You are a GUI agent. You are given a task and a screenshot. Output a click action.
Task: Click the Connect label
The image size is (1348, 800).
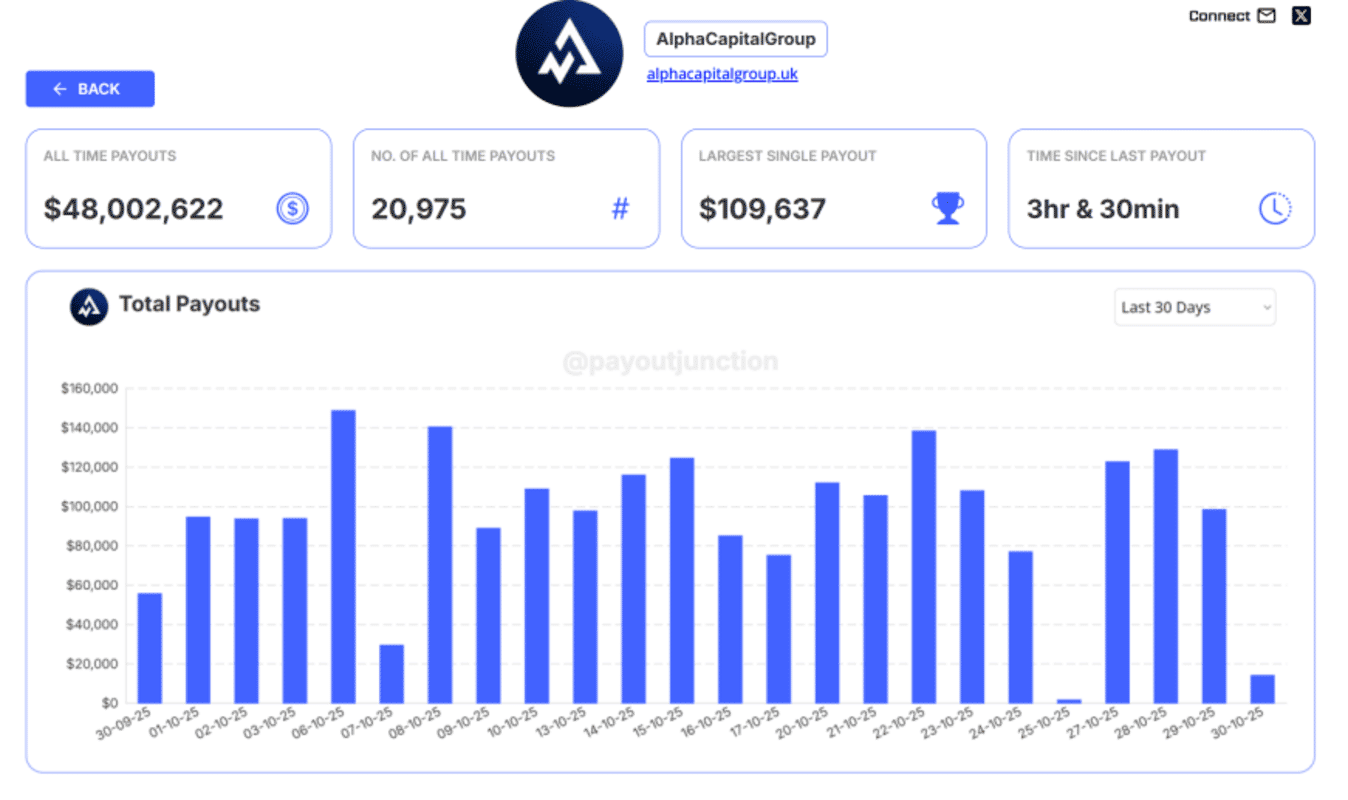1219,16
